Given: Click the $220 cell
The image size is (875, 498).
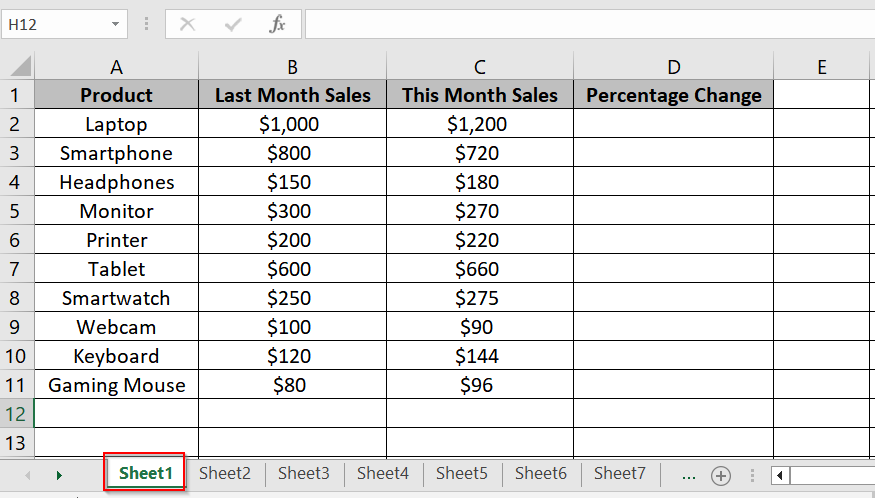Looking at the screenshot, I should click(x=480, y=240).
